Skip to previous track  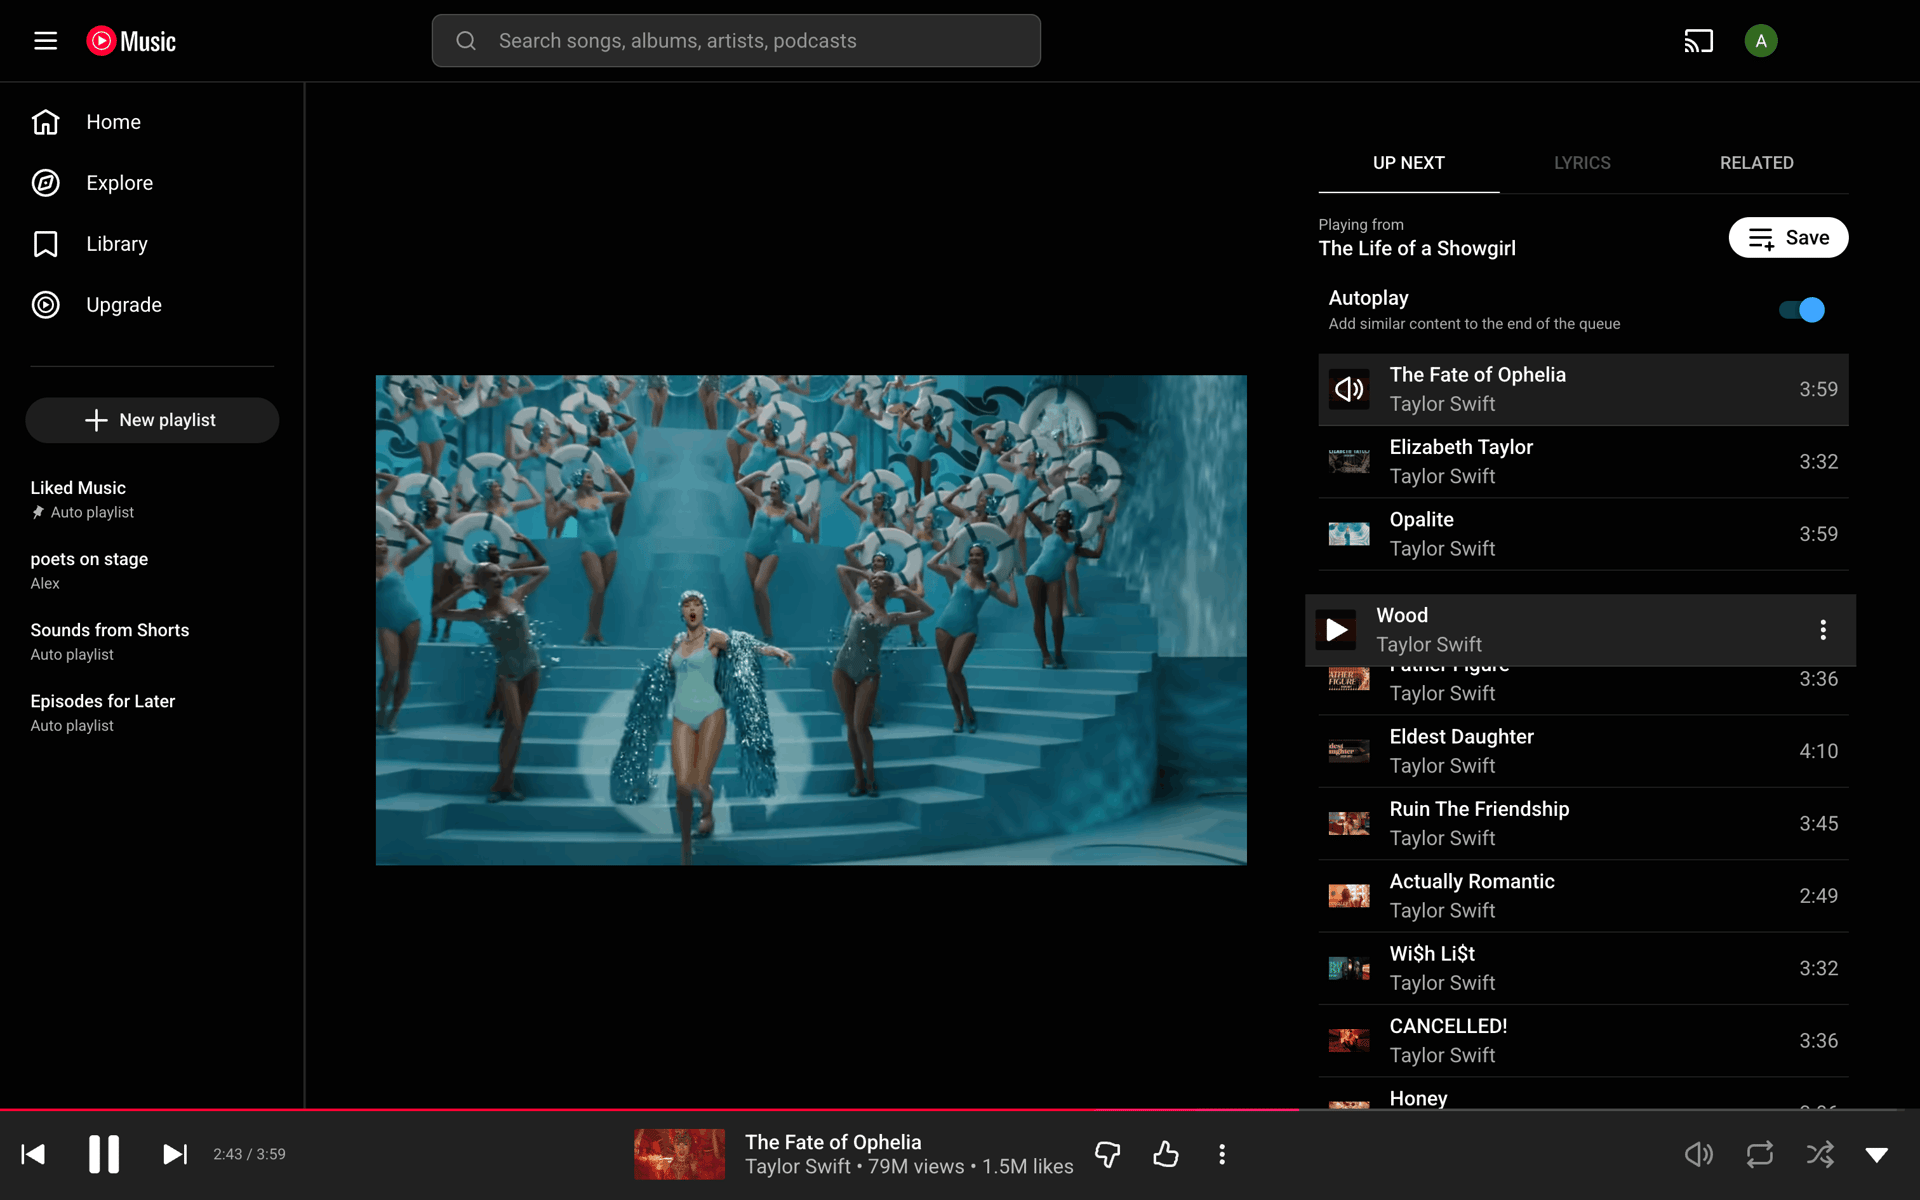(33, 1154)
